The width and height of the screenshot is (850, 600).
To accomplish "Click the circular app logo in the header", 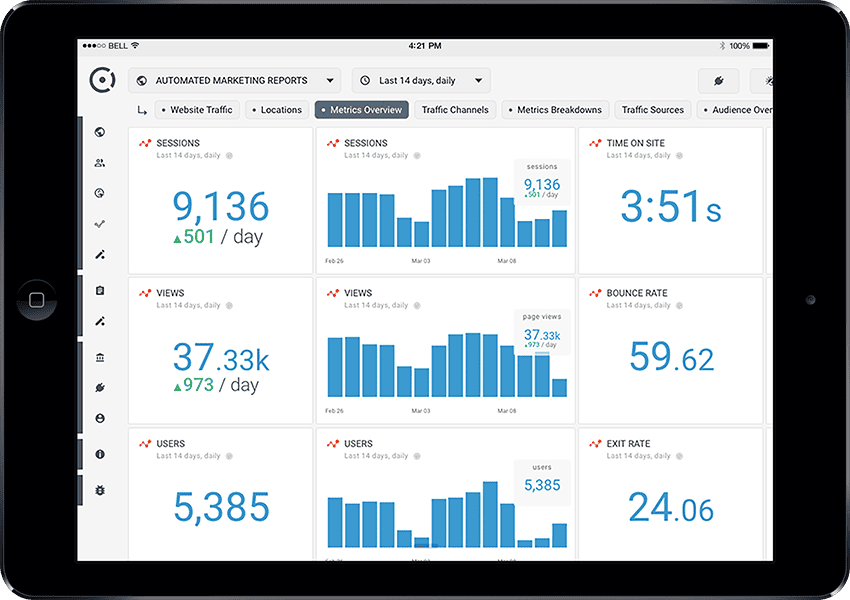I will 102,80.
